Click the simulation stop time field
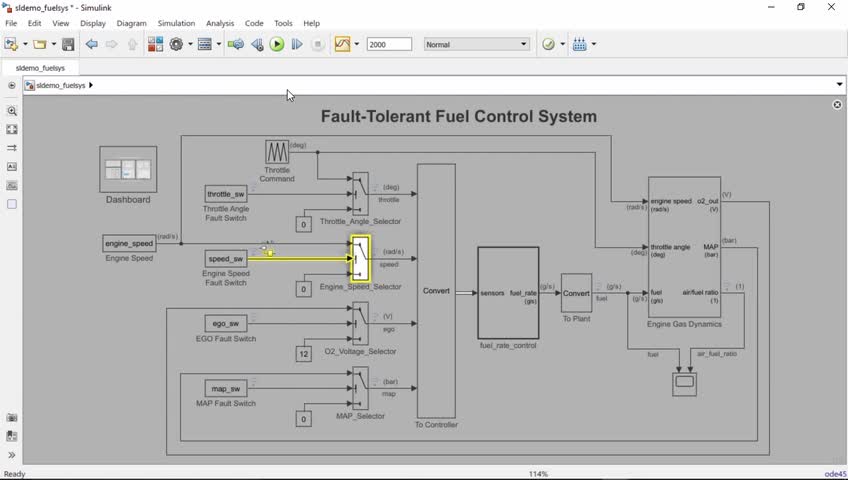Viewport: 848px width, 480px height. 389,44
